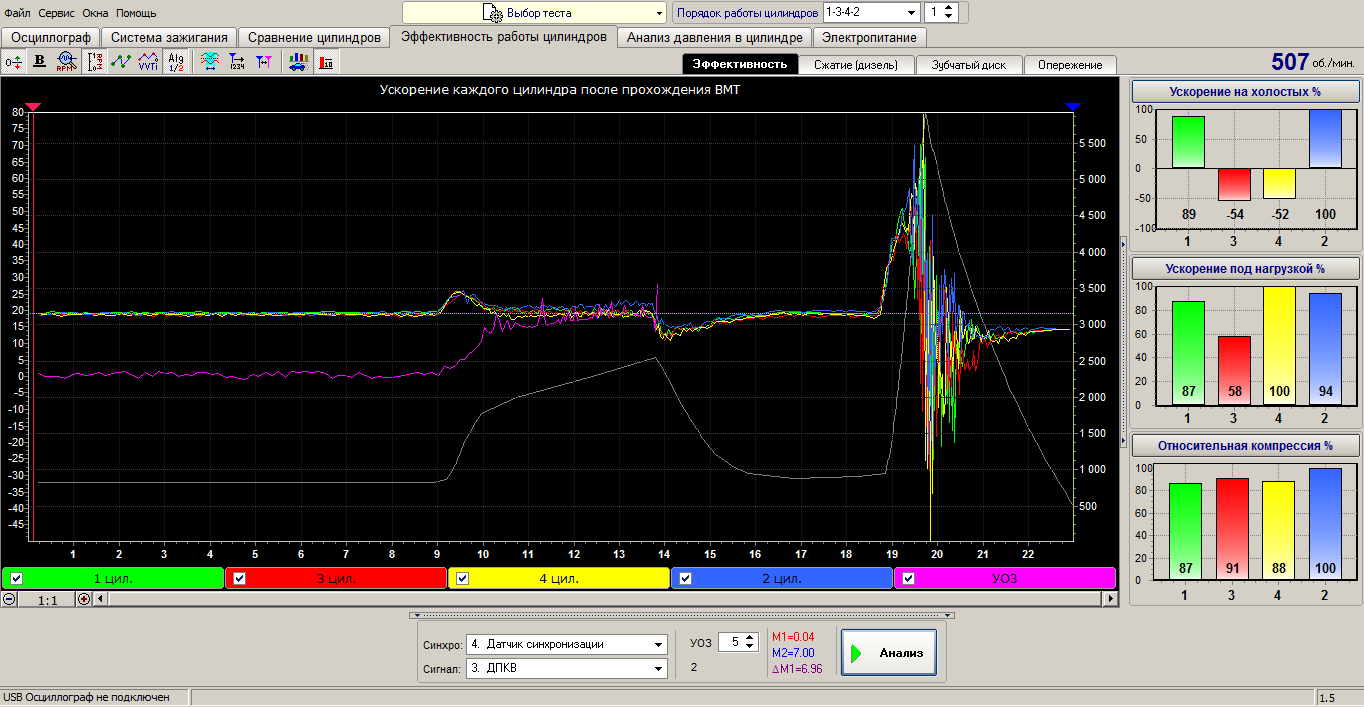
Task: Open the Выбор теста dropdown
Action: (x=534, y=13)
